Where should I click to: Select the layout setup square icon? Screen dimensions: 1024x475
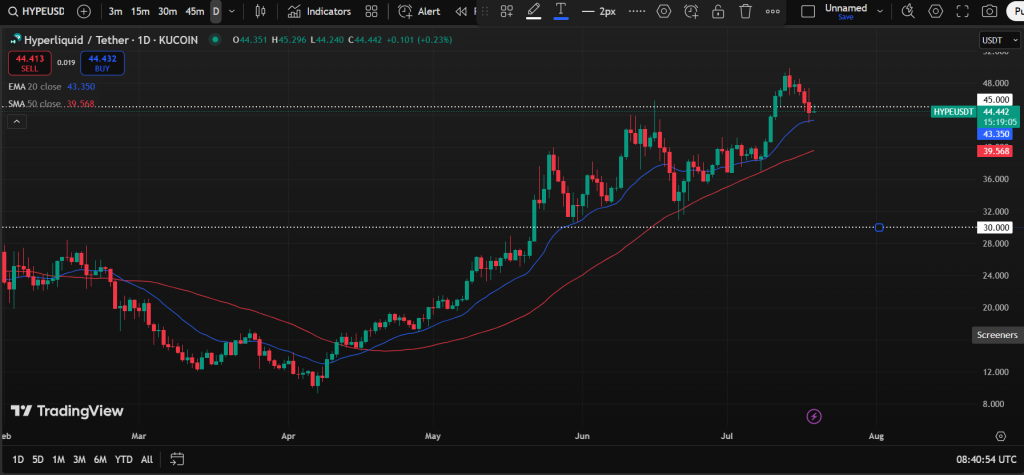(808, 11)
